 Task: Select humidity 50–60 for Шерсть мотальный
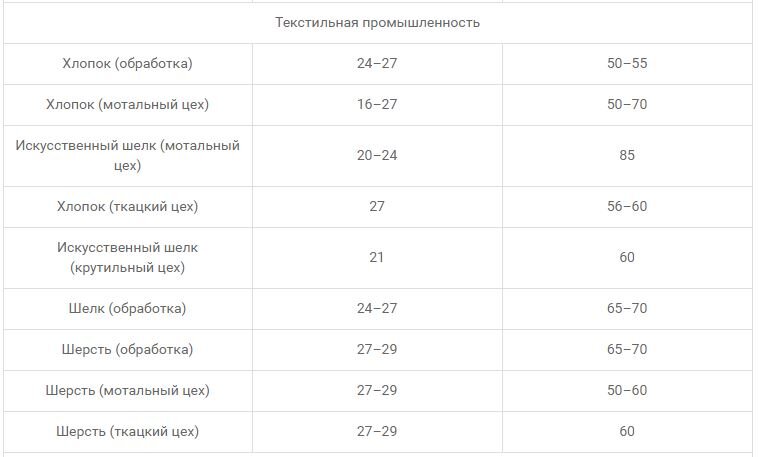coord(627,390)
